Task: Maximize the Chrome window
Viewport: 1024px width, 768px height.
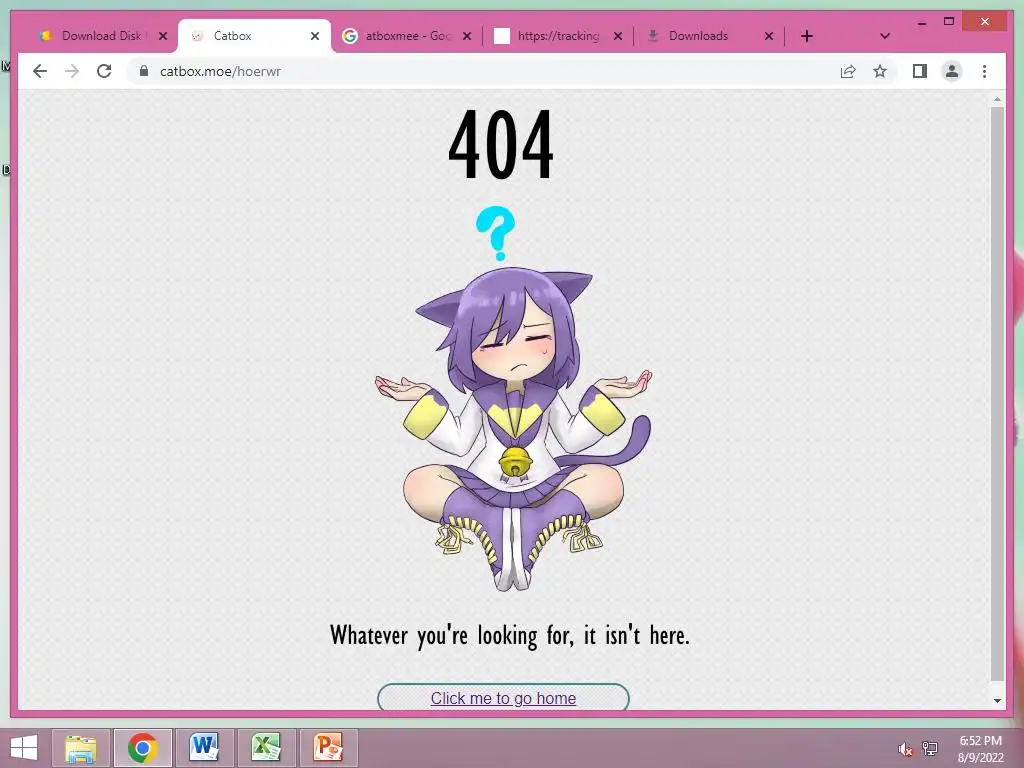Action: tap(949, 22)
